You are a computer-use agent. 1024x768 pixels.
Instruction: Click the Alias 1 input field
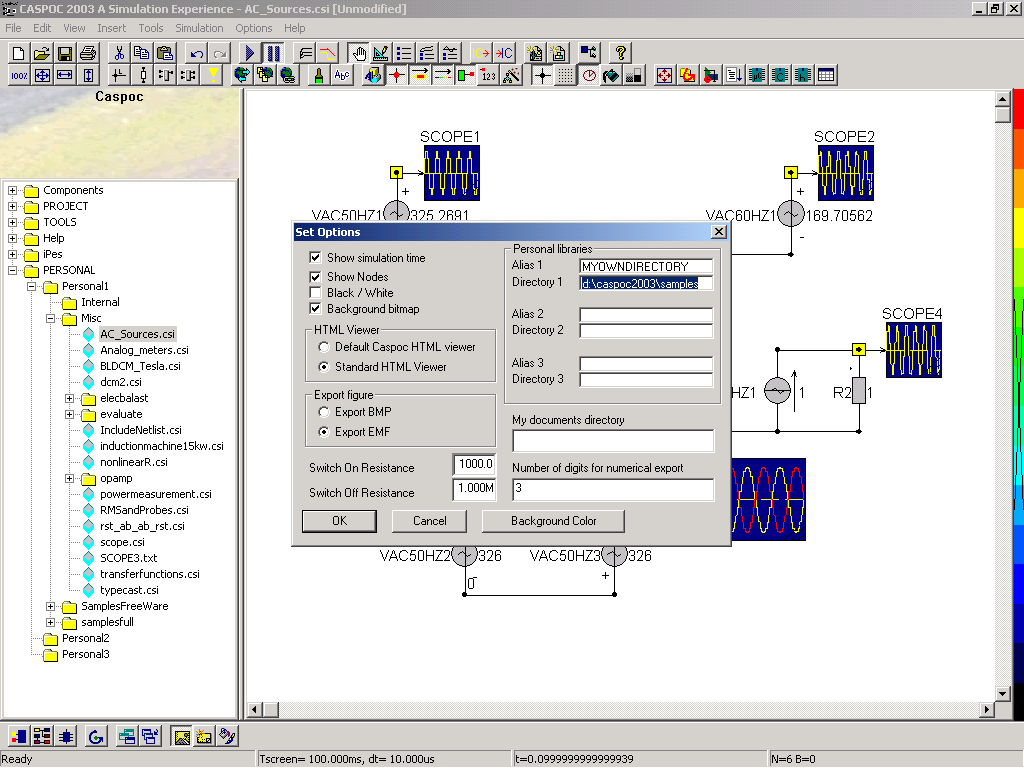646,266
